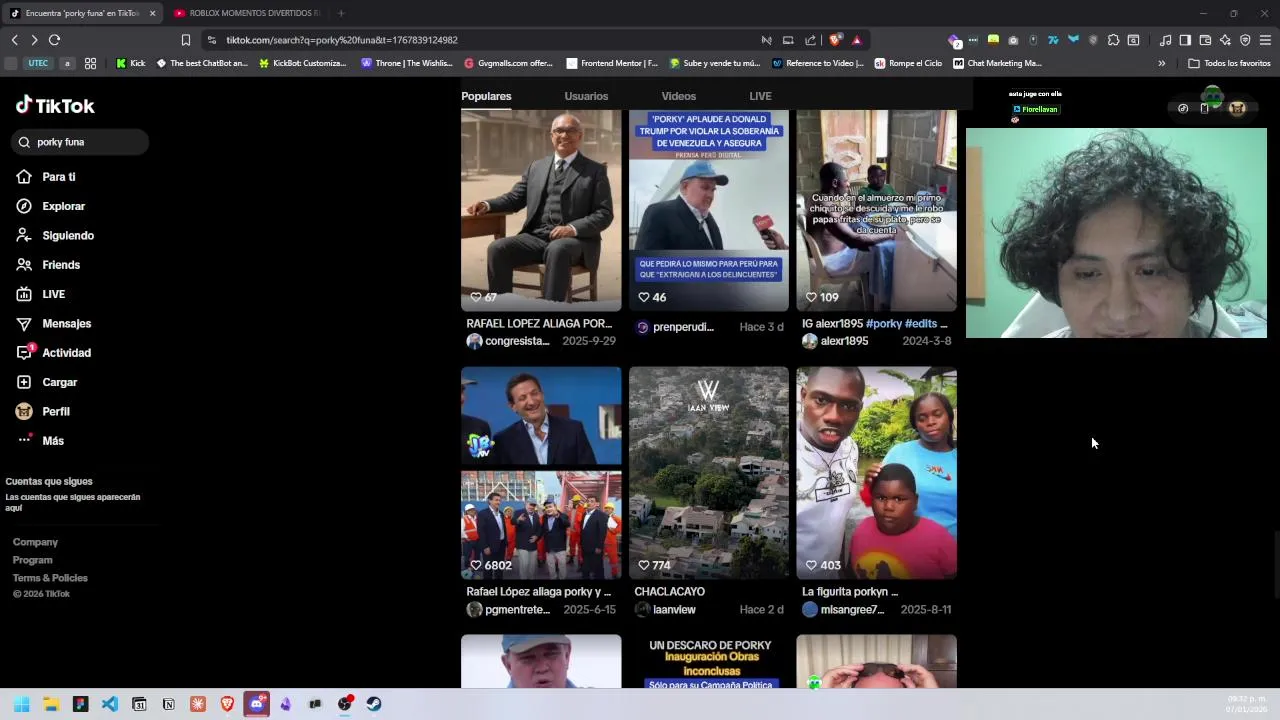This screenshot has width=1280, height=720.
Task: Open the almuerzo primo chiquito video
Action: click(x=876, y=210)
